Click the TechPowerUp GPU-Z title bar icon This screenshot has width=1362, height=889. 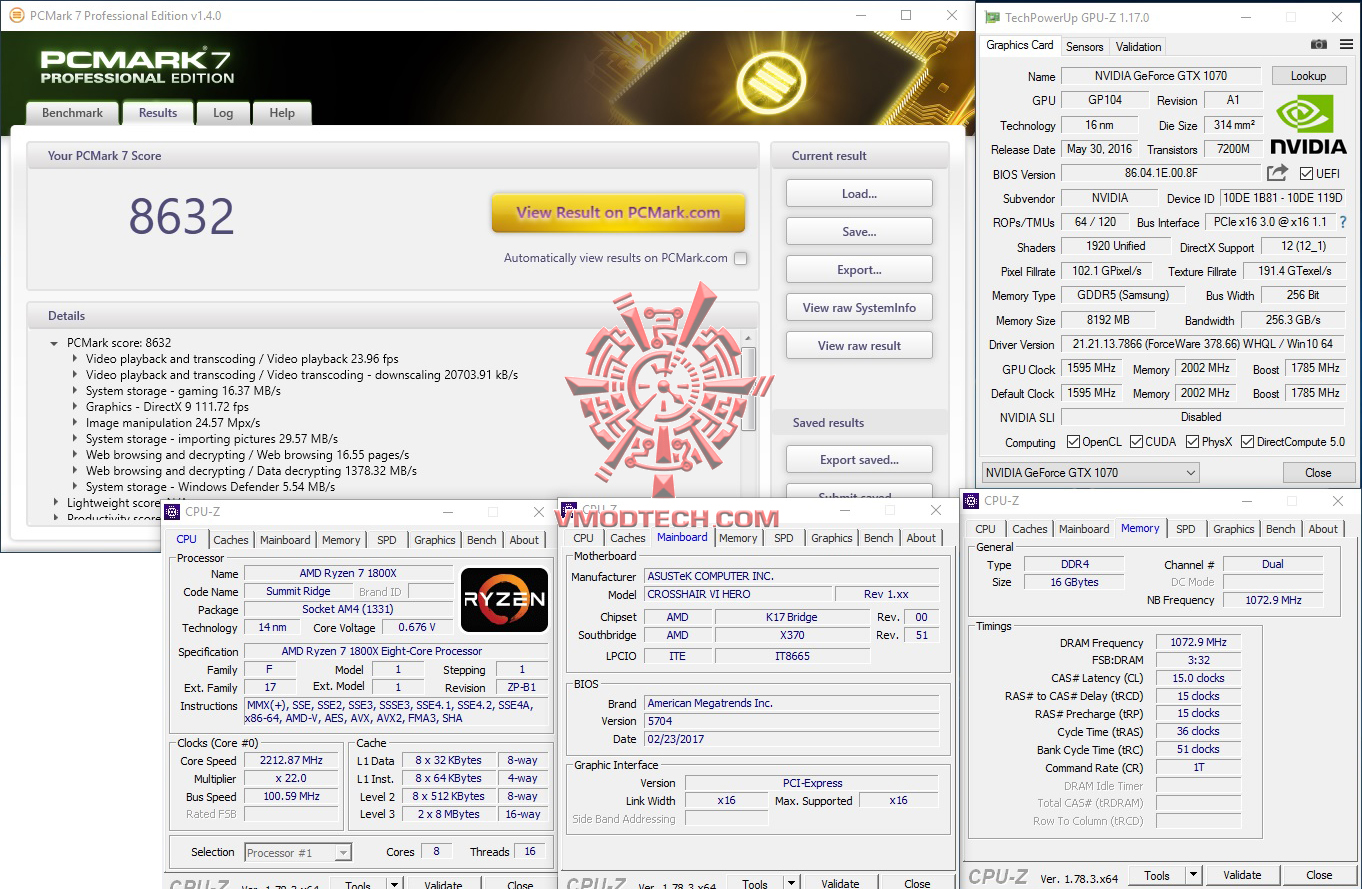[991, 17]
